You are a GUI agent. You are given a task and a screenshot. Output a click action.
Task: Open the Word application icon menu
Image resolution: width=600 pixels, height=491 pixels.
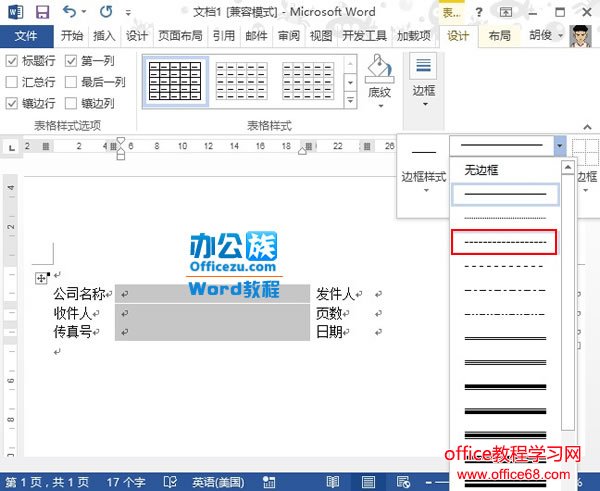click(x=15, y=12)
